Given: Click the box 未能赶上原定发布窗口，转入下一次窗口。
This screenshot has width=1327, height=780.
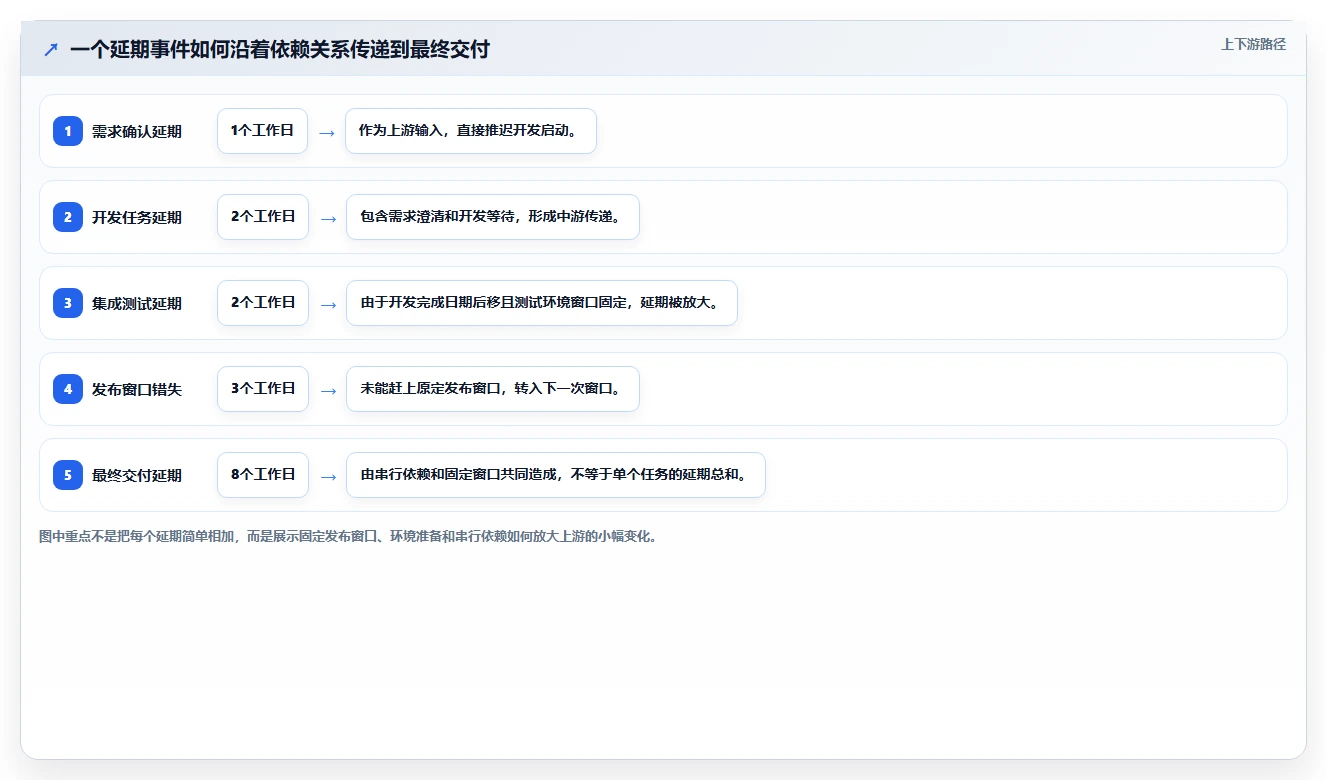Looking at the screenshot, I should tap(493, 389).
